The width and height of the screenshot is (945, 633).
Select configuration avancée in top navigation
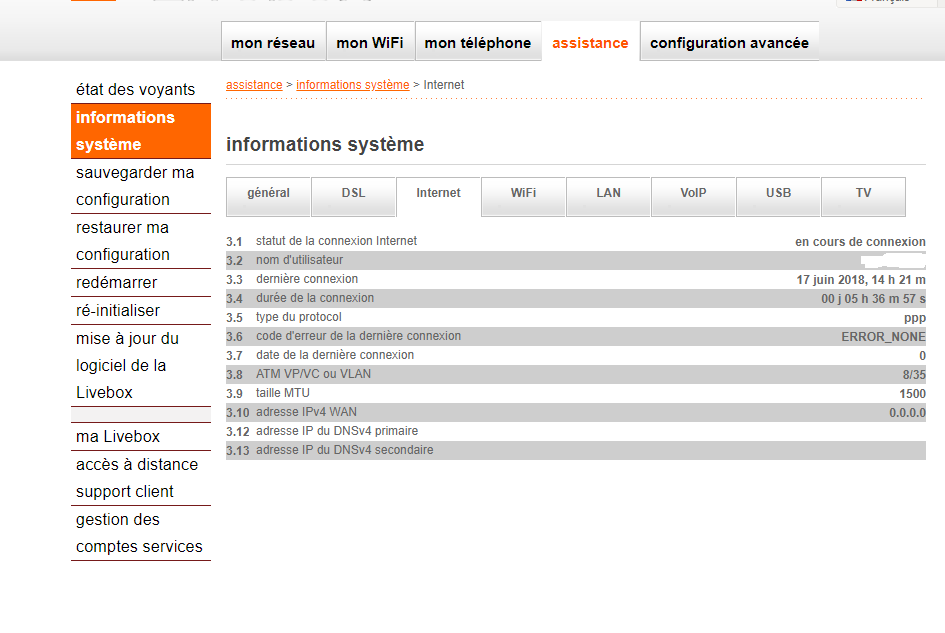coord(729,43)
